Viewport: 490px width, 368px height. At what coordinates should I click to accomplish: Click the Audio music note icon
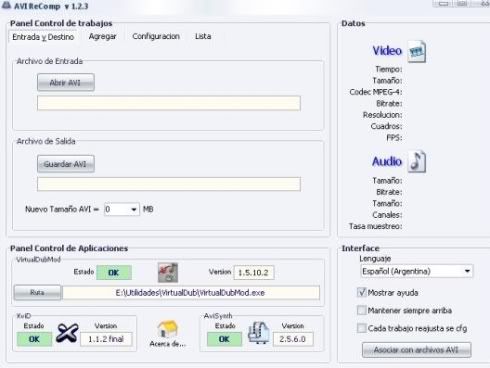[x=417, y=162]
